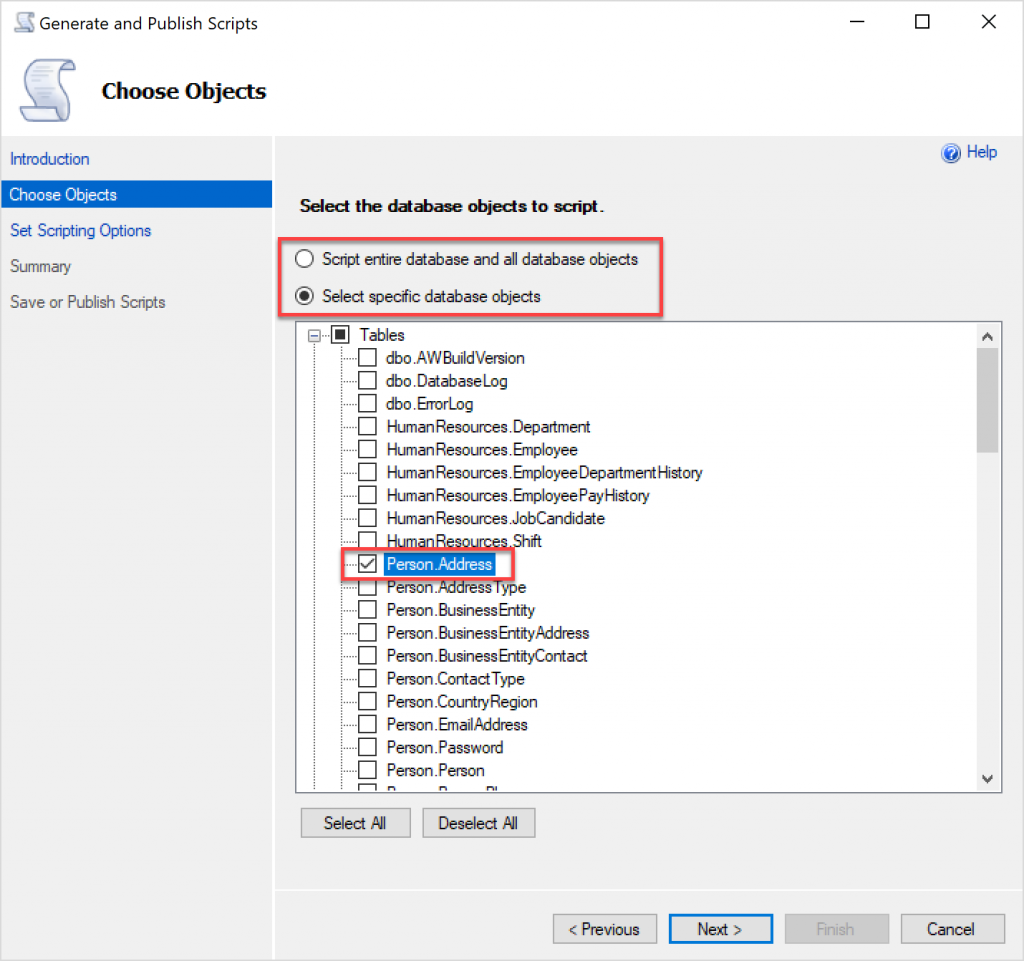Click the large scroll icon beside Choose Objects
This screenshot has width=1024, height=961.
pos(48,90)
